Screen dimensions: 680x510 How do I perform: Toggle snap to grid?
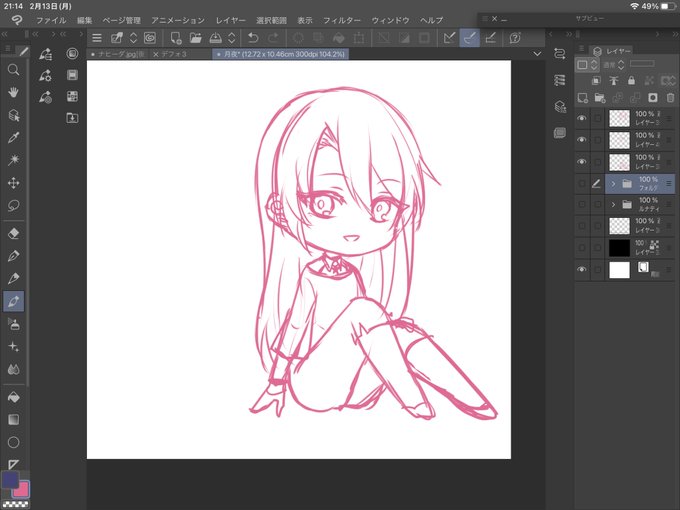(x=490, y=38)
